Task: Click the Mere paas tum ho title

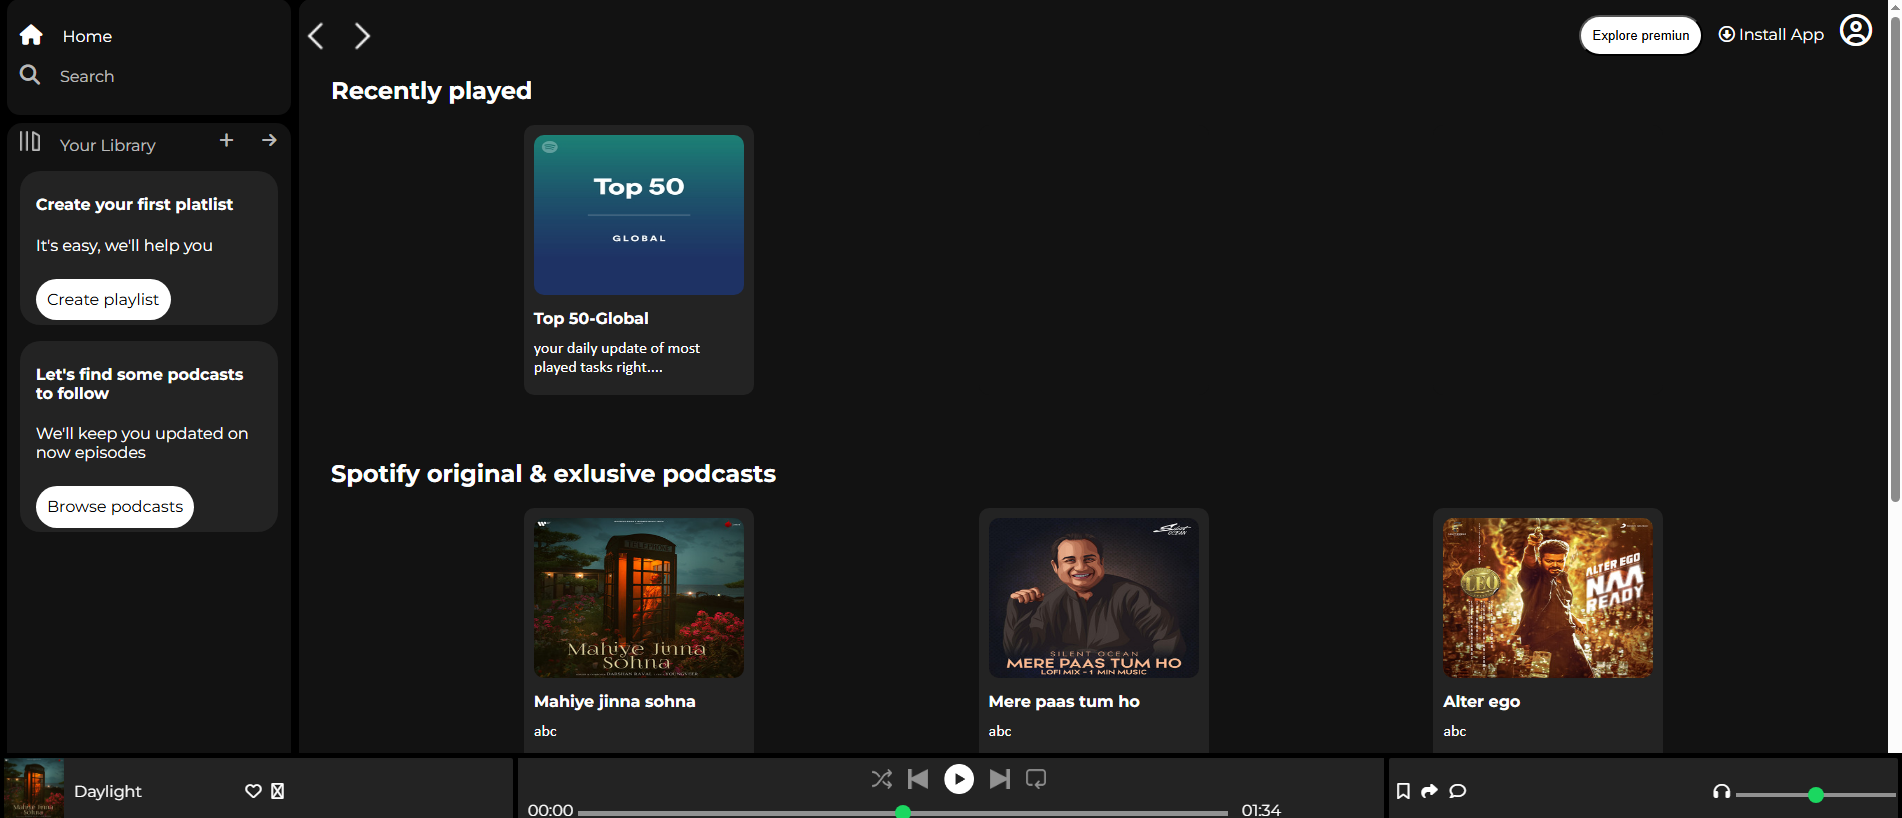Action: click(1064, 701)
